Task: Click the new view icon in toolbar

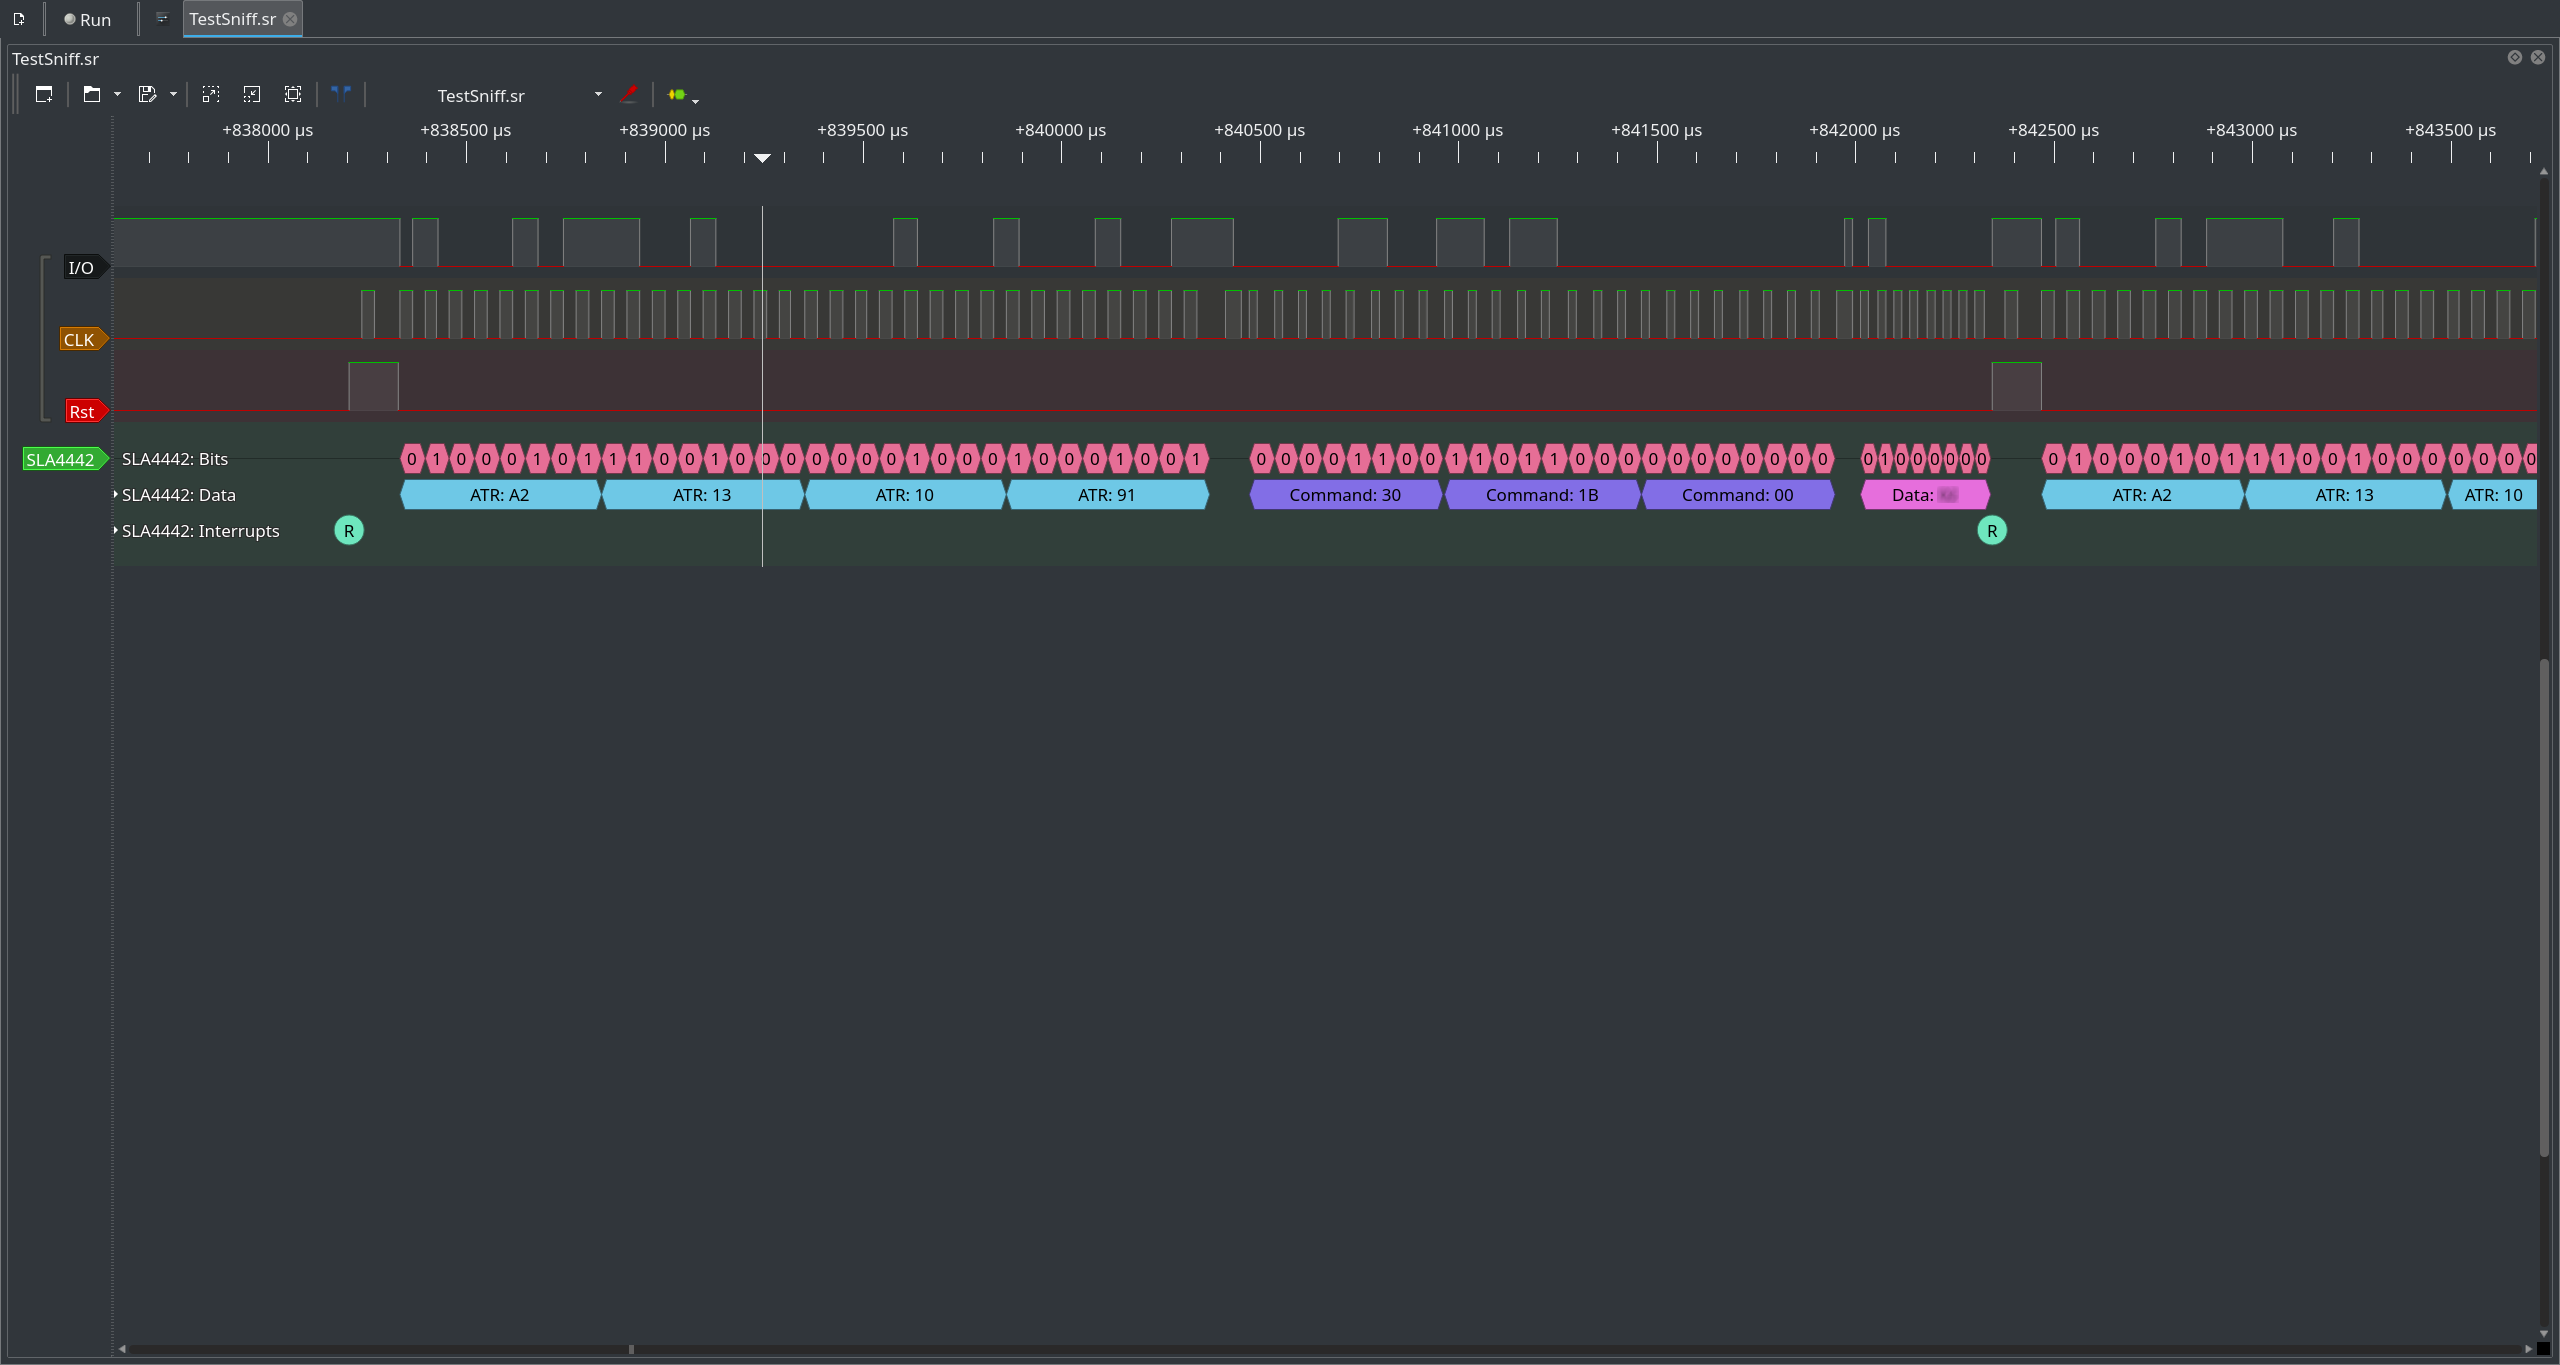Action: [44, 95]
